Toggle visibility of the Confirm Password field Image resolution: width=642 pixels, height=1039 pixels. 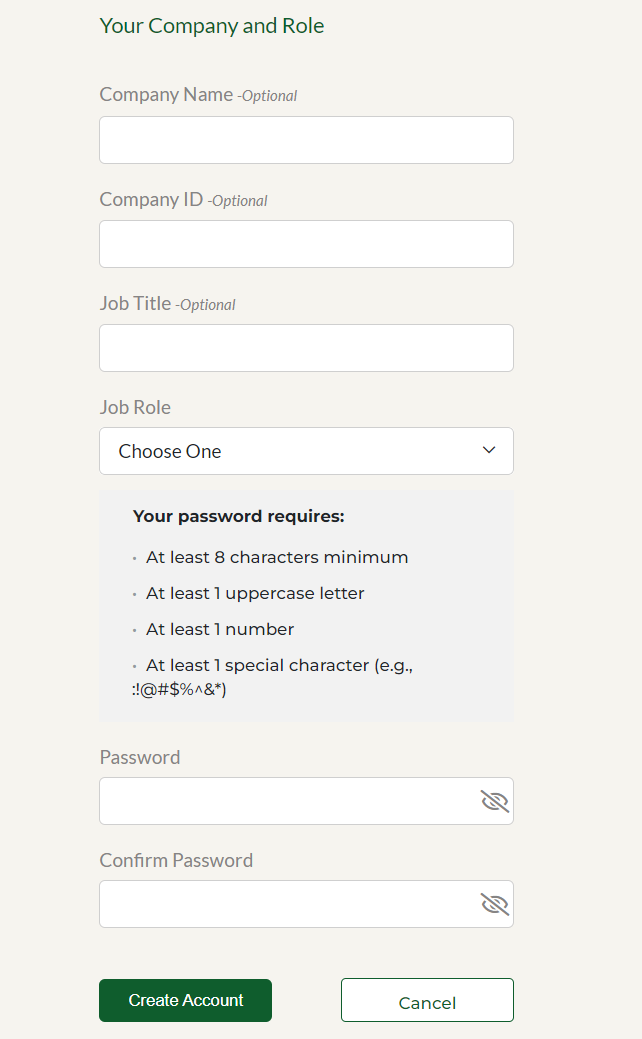point(494,904)
